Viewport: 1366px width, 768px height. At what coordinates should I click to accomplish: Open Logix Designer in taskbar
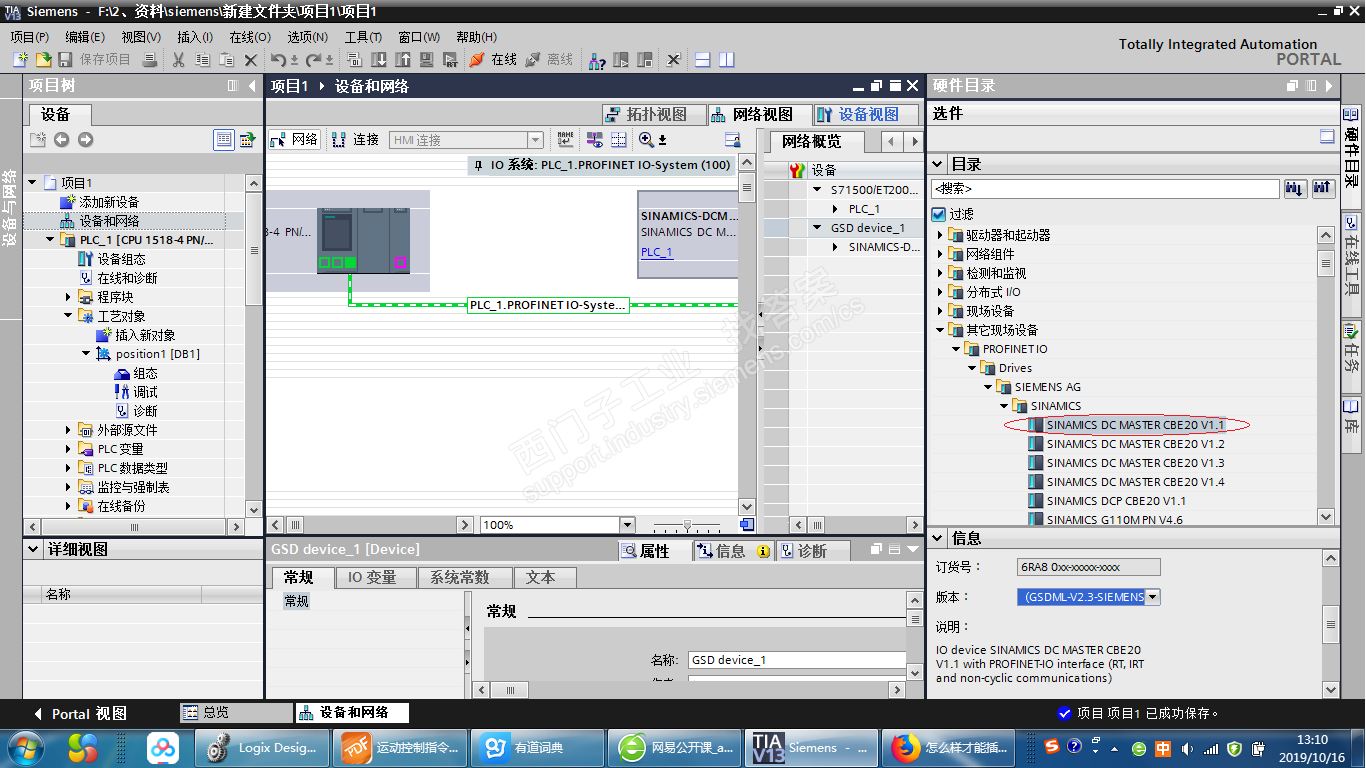(264, 747)
